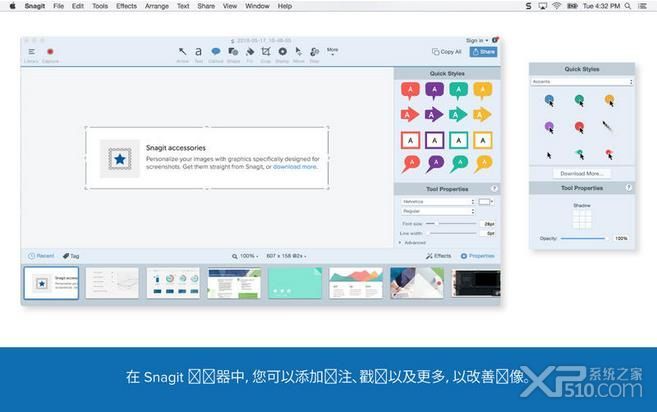Open the teal green thumbnail in tray
Image resolution: width=657 pixels, height=412 pixels.
pos(295,283)
